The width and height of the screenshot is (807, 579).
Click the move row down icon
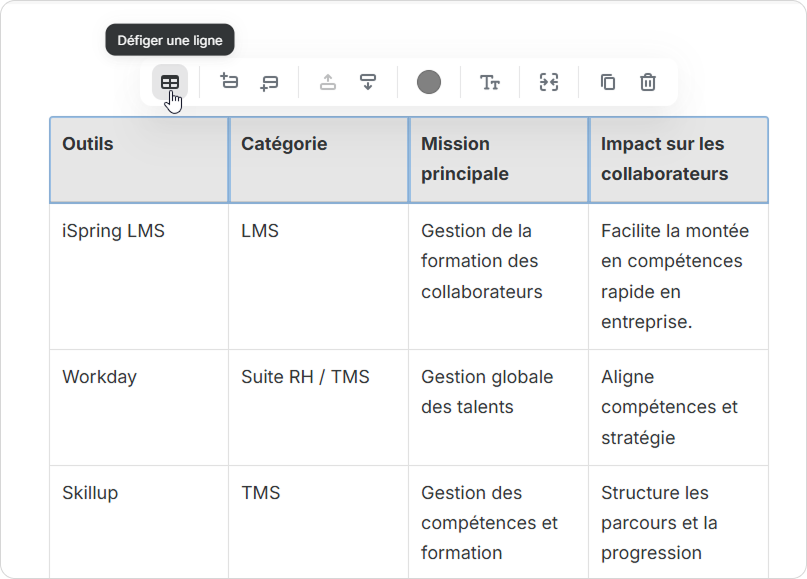coord(368,82)
